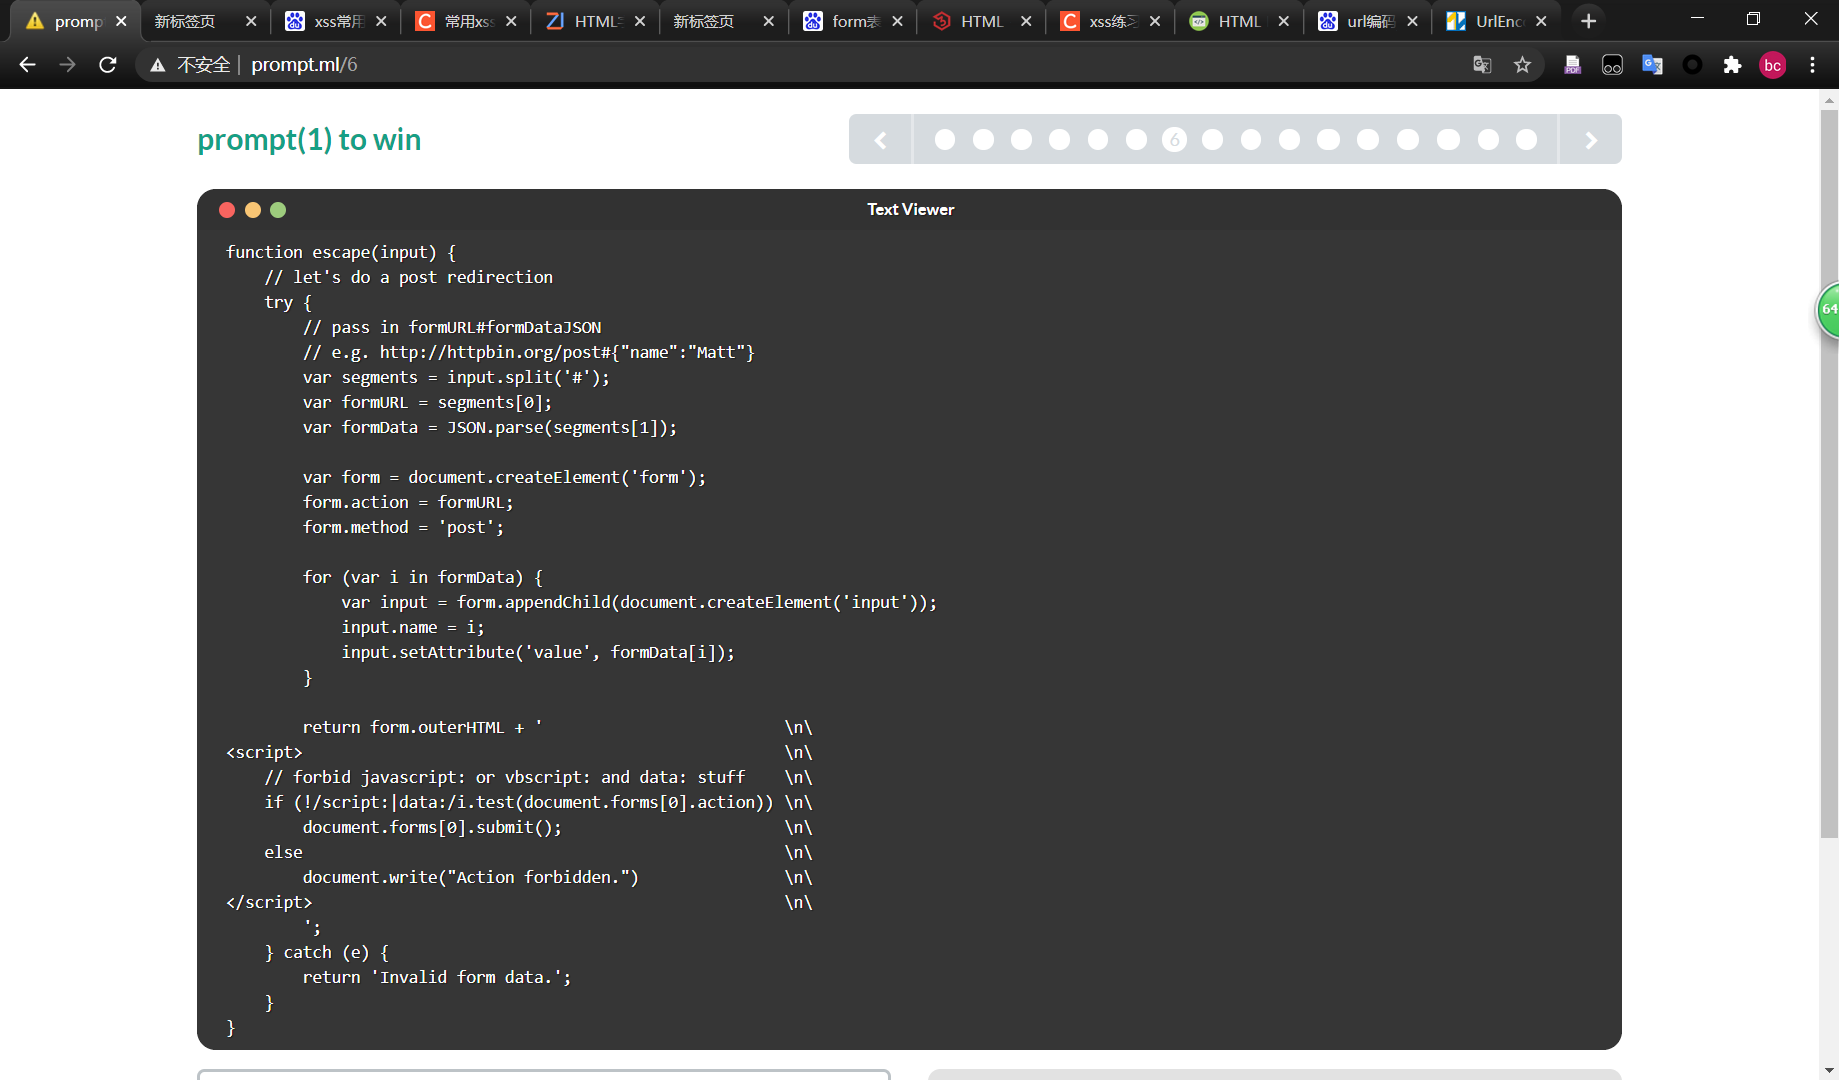The image size is (1839, 1080).
Task: Click the input box below the Text Viewer
Action: tap(544, 1074)
